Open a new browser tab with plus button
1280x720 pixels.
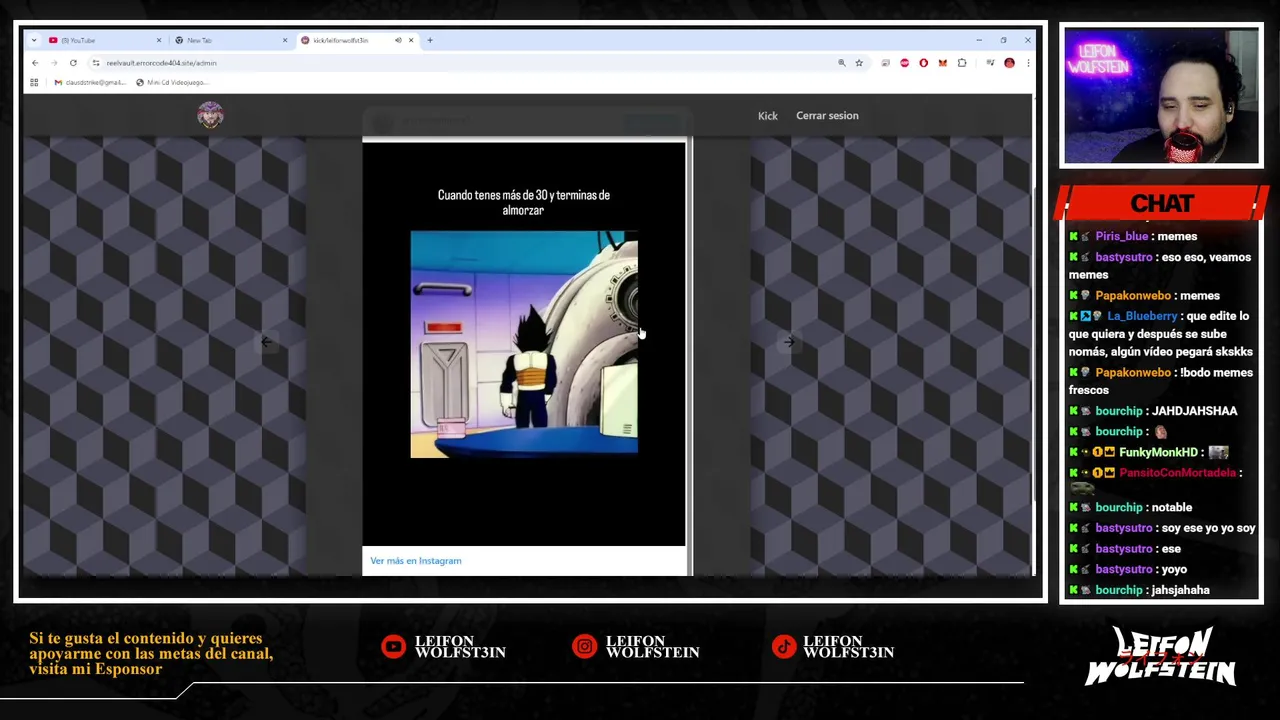(x=430, y=40)
